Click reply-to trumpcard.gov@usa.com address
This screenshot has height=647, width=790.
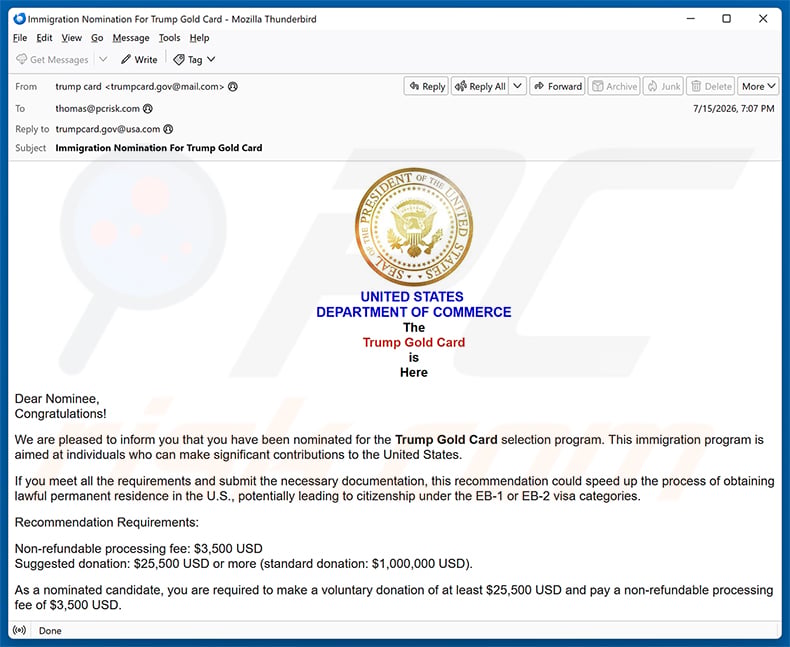coord(107,129)
